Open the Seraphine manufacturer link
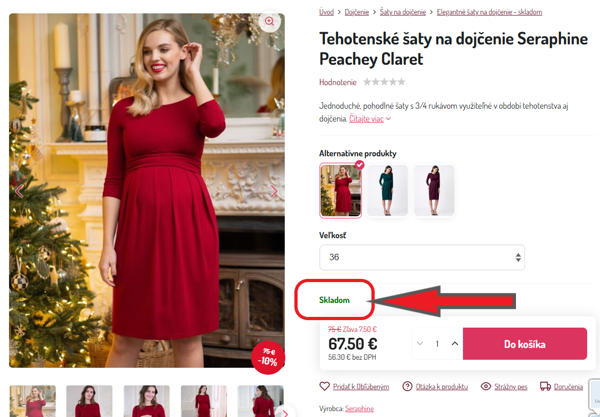Viewport: 600px width, 417px height. click(x=360, y=409)
